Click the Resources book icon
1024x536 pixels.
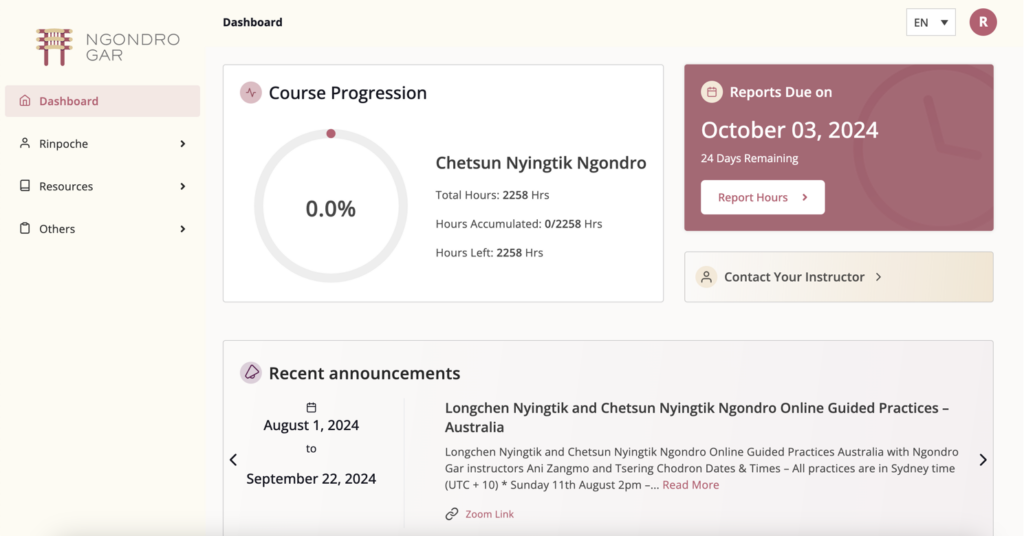pos(25,186)
